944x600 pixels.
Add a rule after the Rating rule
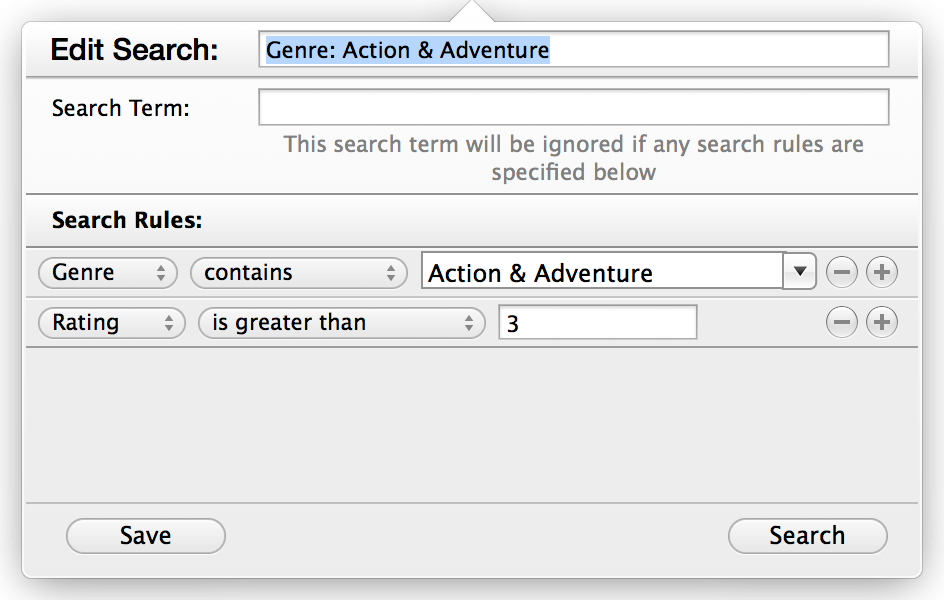tap(881, 322)
